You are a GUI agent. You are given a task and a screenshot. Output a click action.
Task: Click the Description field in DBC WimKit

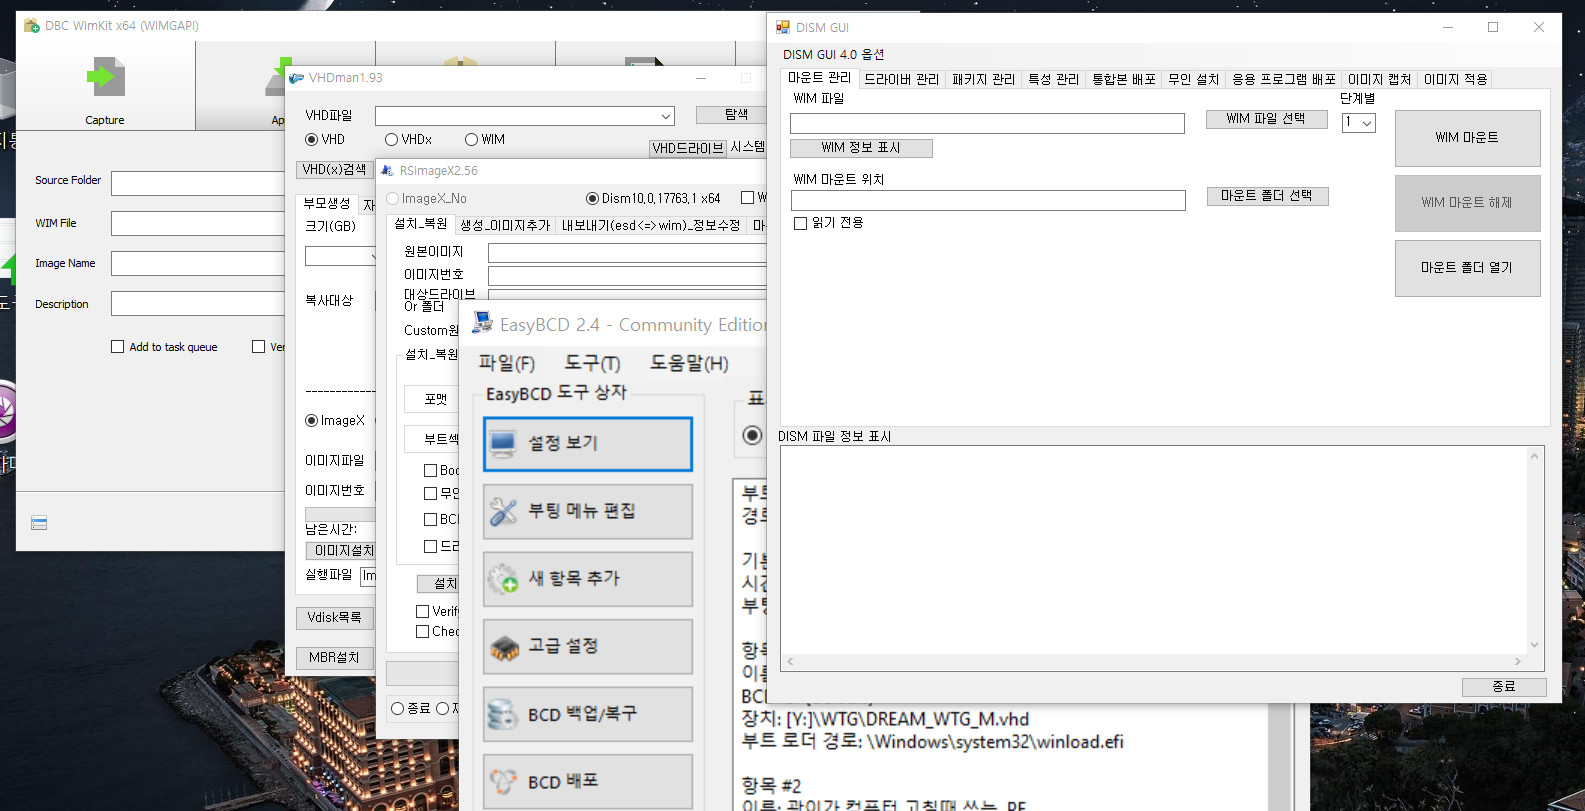[198, 304]
